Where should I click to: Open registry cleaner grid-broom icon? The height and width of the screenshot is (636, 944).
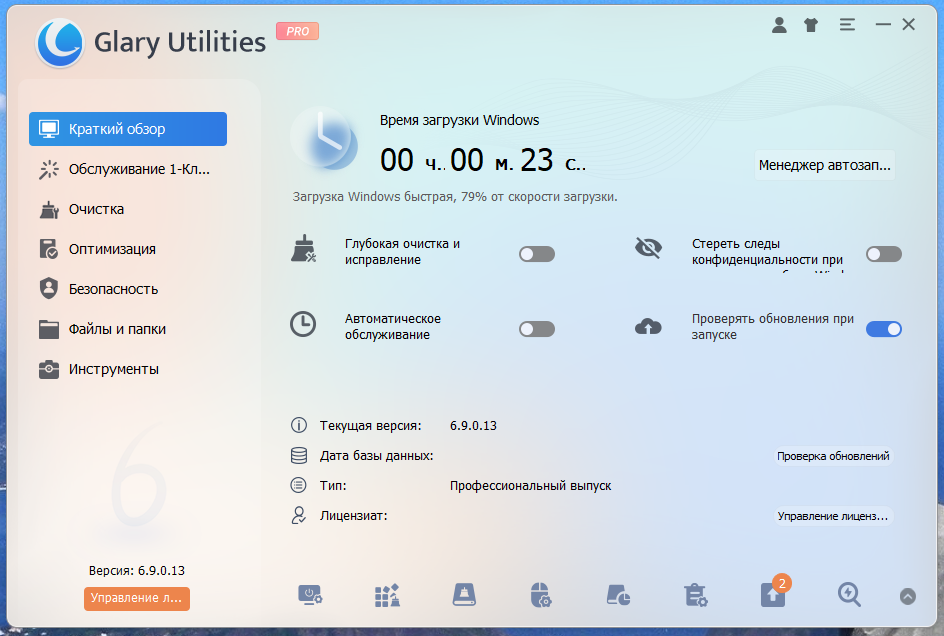[x=387, y=595]
